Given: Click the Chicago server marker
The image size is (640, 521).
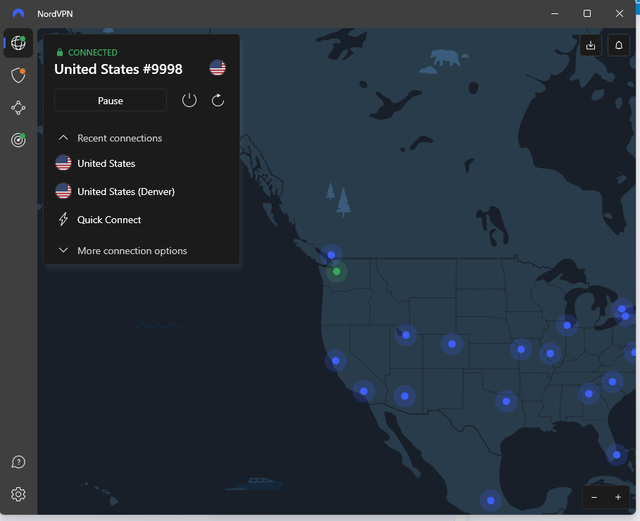Looking at the screenshot, I should pos(567,325).
